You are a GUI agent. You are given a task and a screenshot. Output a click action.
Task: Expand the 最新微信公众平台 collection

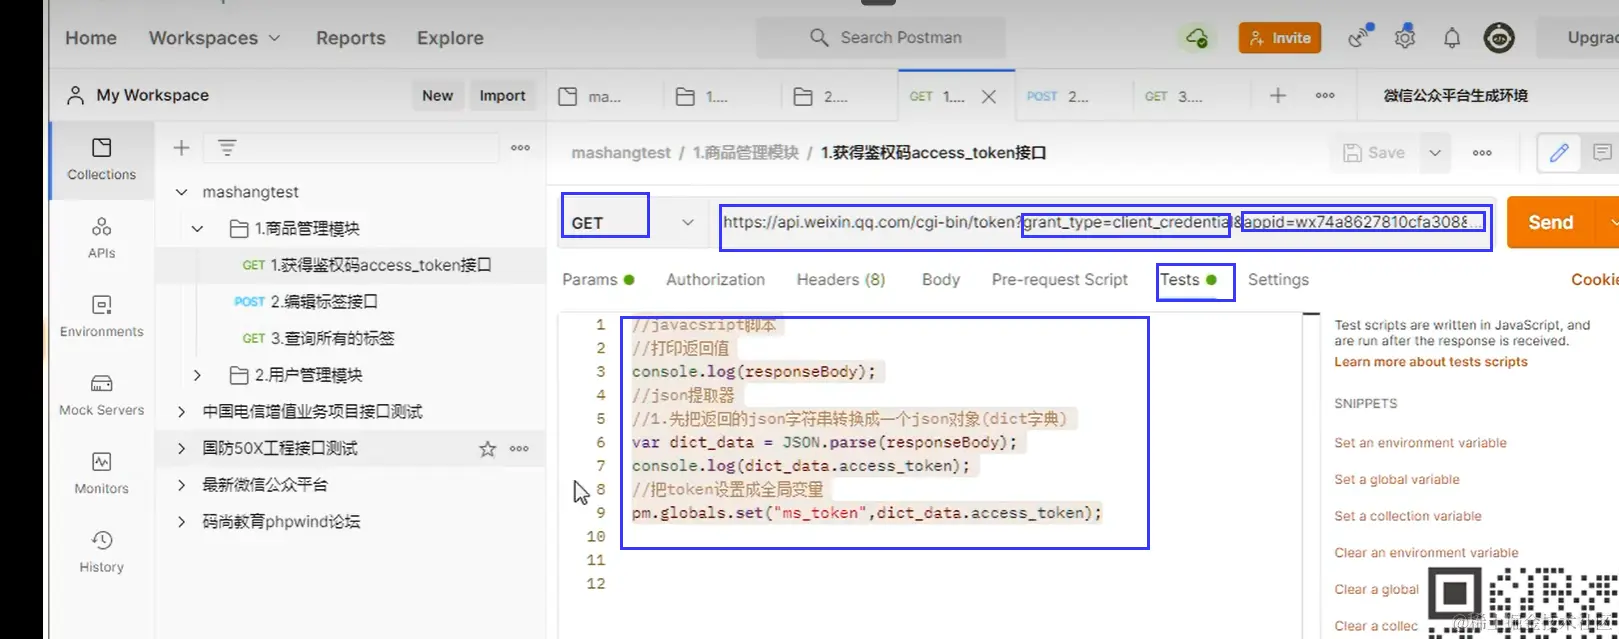point(181,485)
